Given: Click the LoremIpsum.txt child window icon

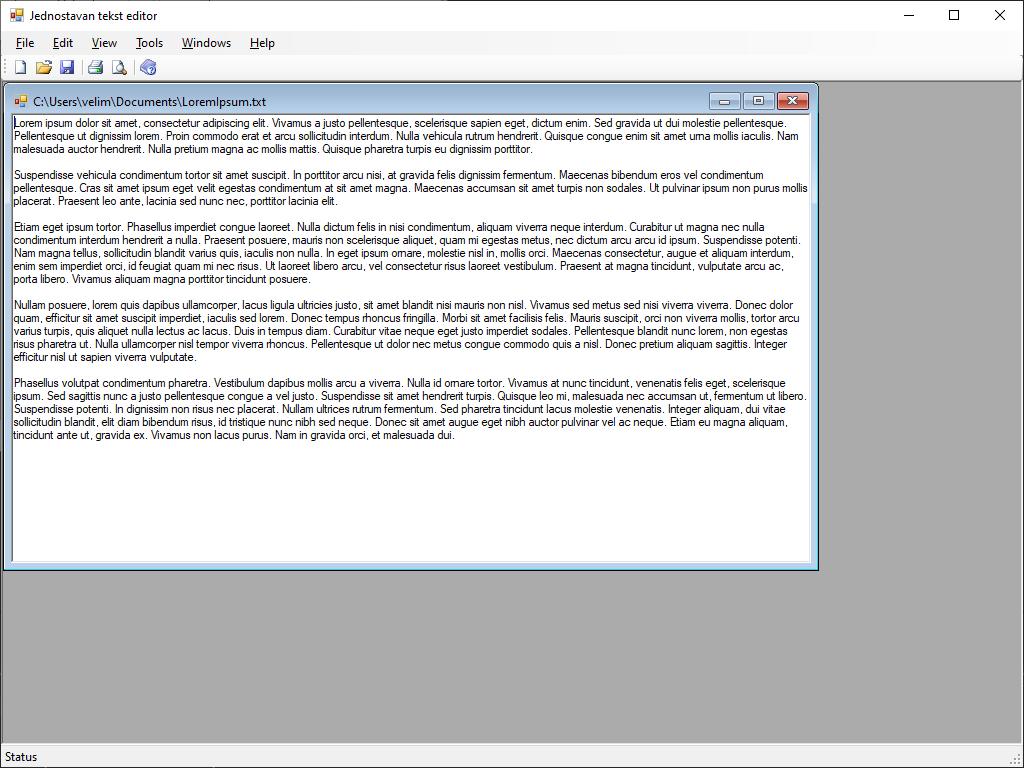Looking at the screenshot, I should point(21,101).
